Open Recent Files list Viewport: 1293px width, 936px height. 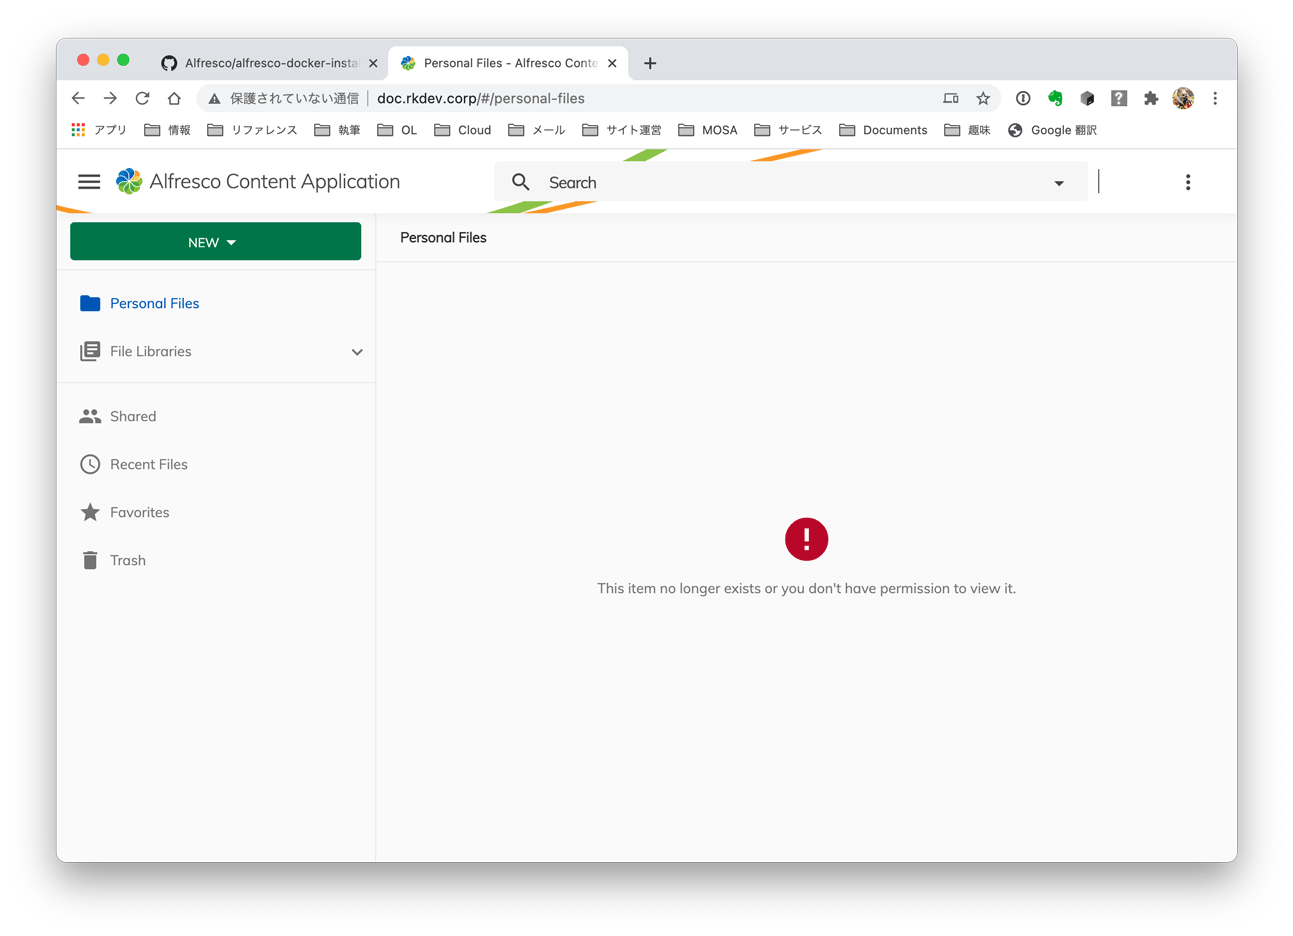coord(149,464)
